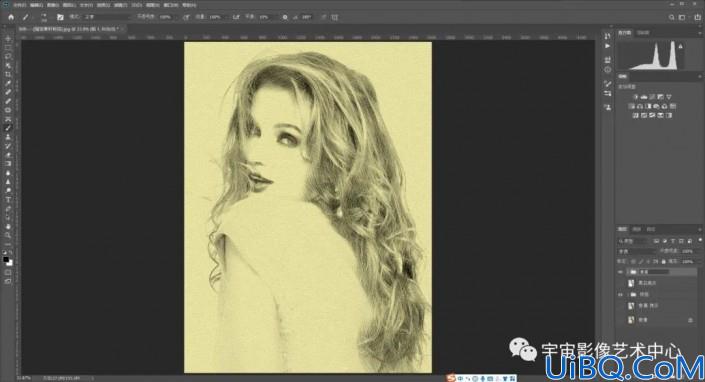Open the Histogram panel menu
The height and width of the screenshot is (382, 705).
[x=700, y=33]
